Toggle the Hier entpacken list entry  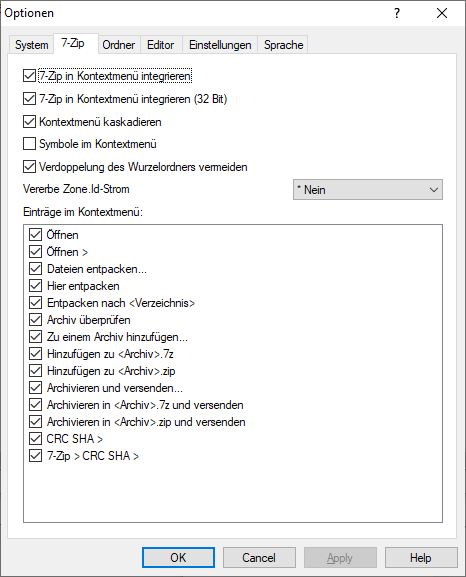pyautogui.click(x=35, y=286)
